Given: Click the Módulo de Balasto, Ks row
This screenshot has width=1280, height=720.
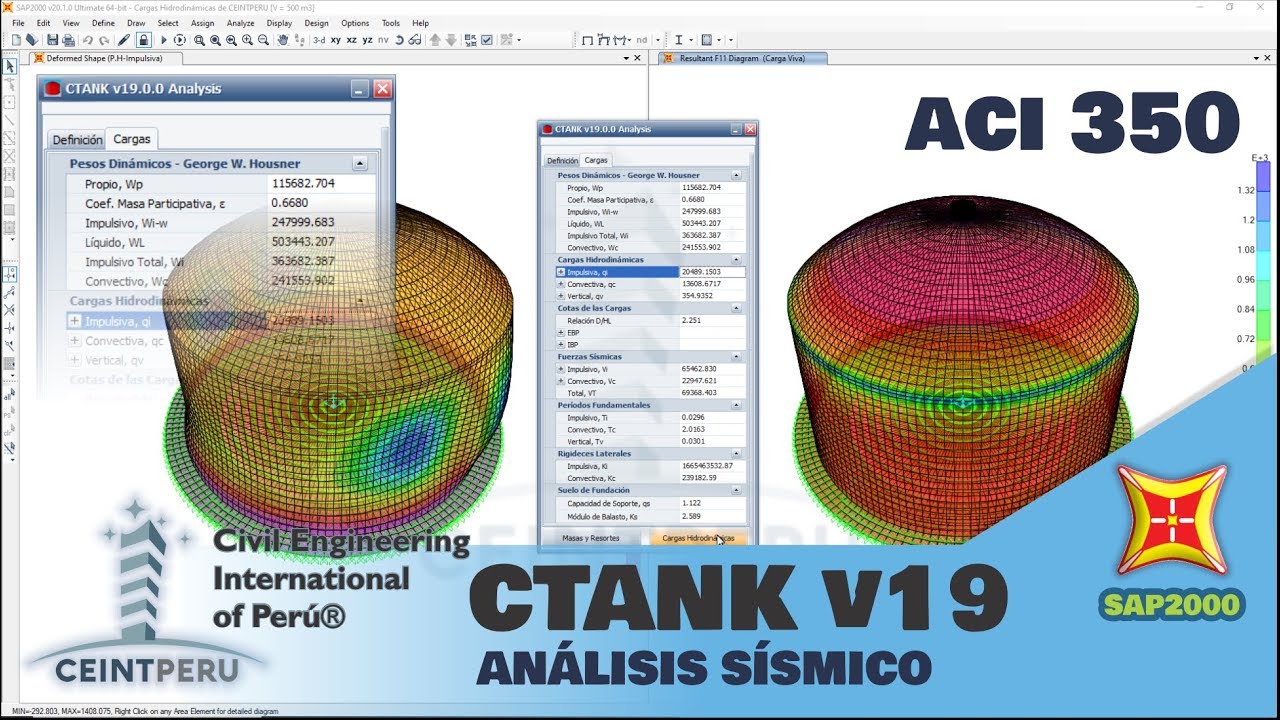Looking at the screenshot, I should [650, 515].
